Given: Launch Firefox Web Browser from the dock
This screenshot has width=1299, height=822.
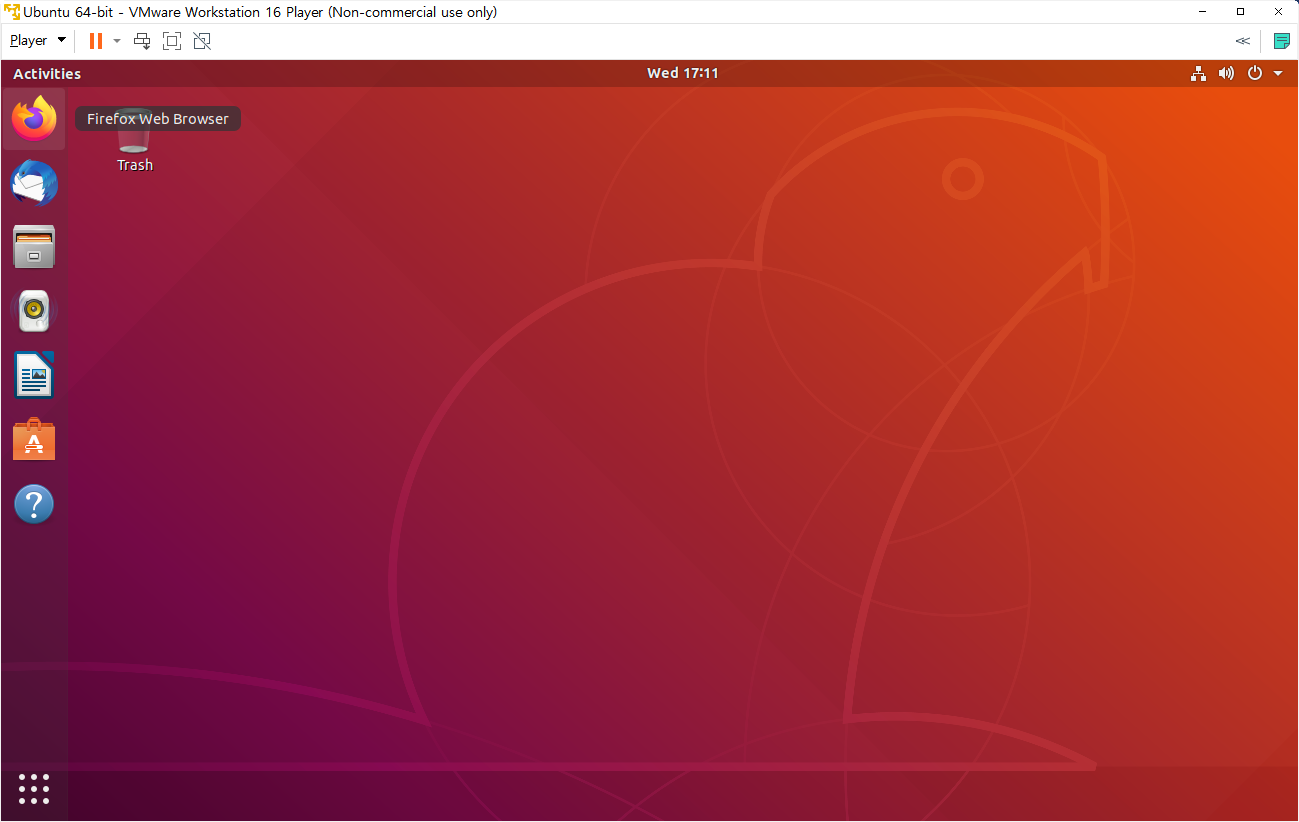Looking at the screenshot, I should (34, 119).
